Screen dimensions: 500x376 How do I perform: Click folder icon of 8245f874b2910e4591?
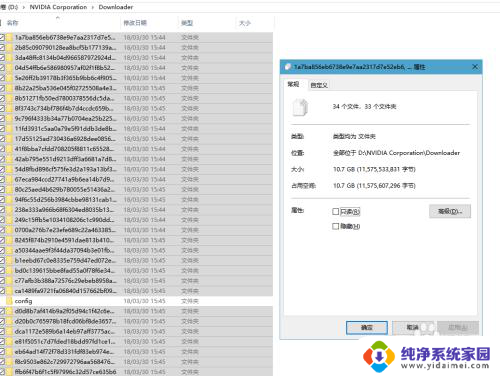[x=9, y=240]
